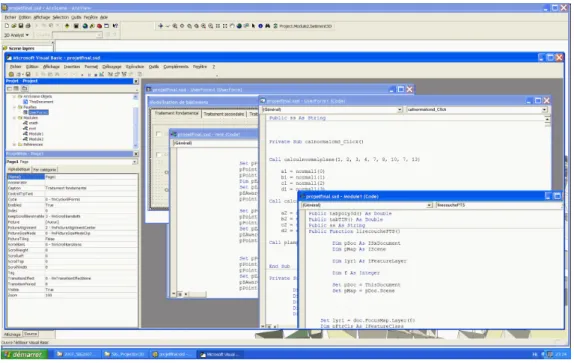Image resolution: width=574 pixels, height=363 pixels.
Task: Click the project tree vertical scrollbar
Action: pyautogui.click(x=135, y=121)
